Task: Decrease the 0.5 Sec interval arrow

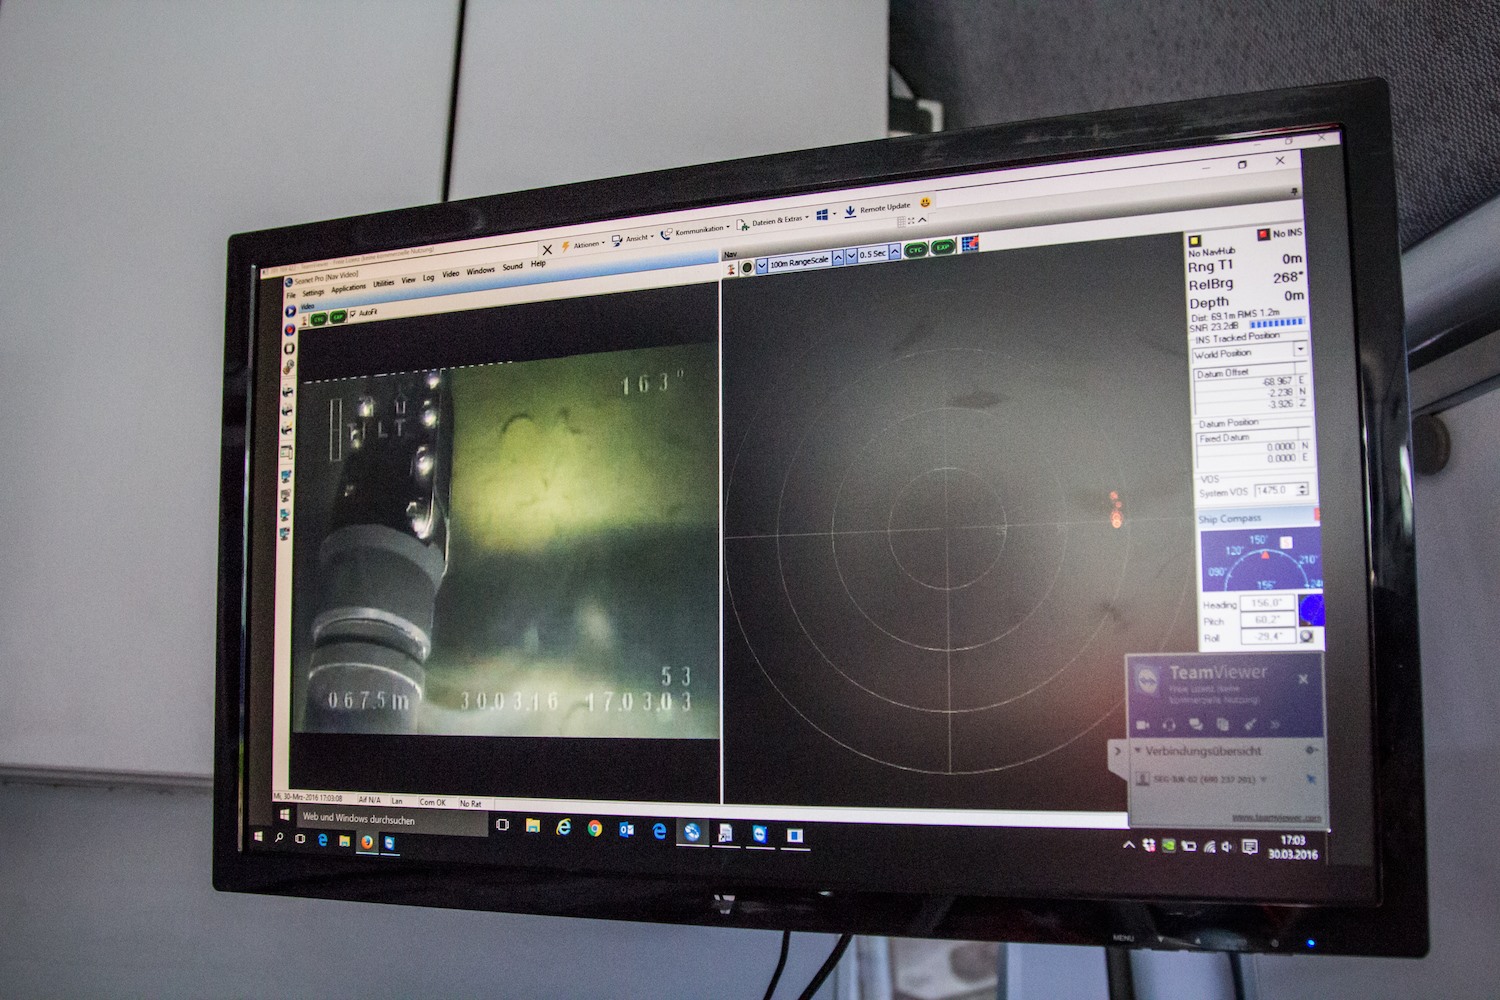Action: 852,256
